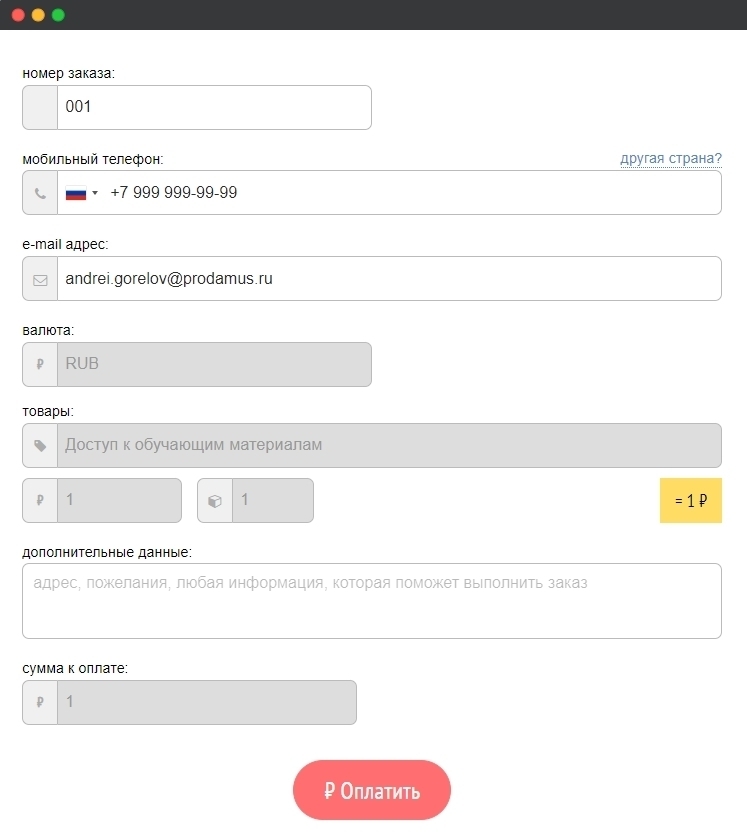
Task: Click the ruble icon next to RUB
Action: tap(40, 365)
